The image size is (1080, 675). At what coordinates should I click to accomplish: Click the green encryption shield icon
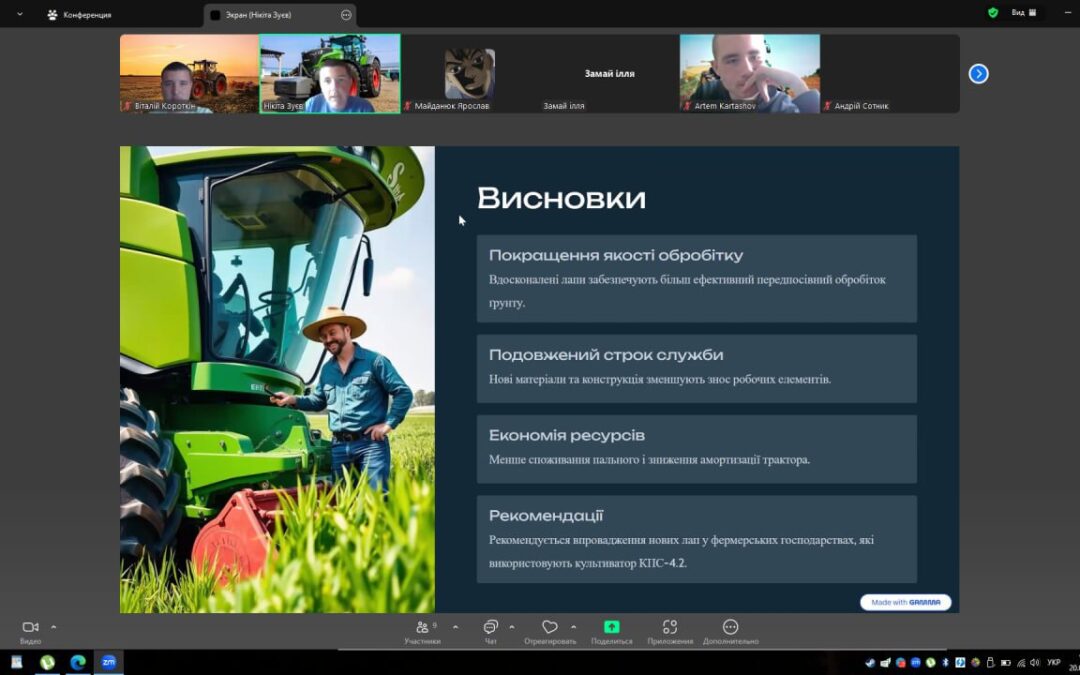993,13
